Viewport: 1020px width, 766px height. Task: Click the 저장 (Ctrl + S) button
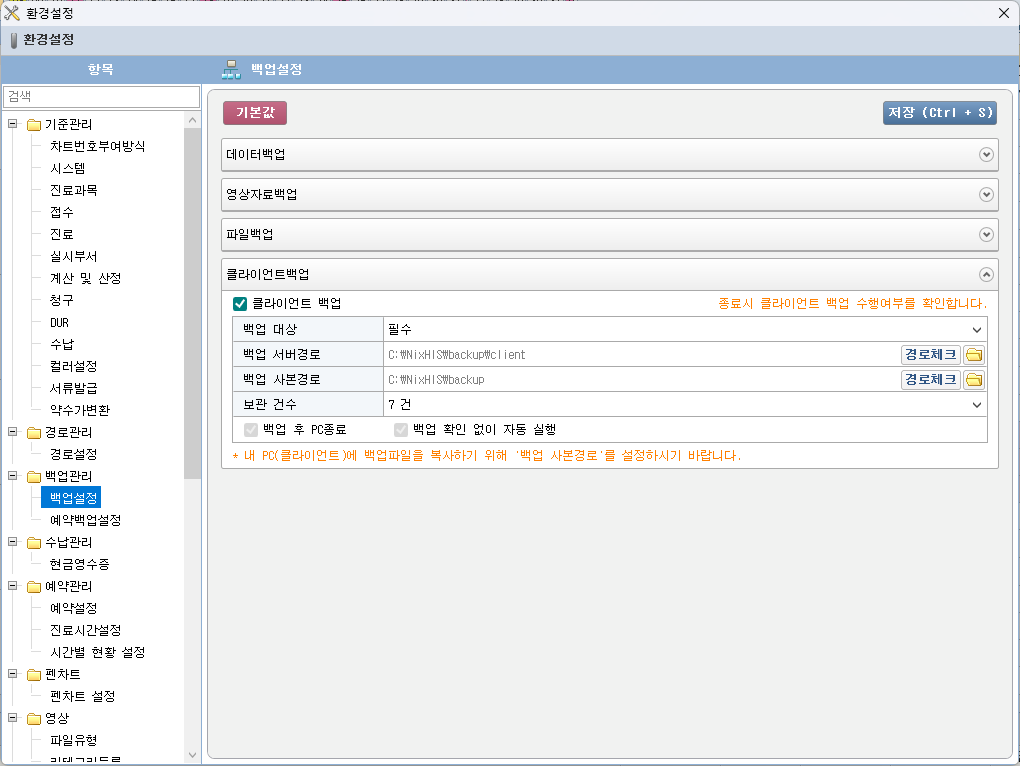939,113
